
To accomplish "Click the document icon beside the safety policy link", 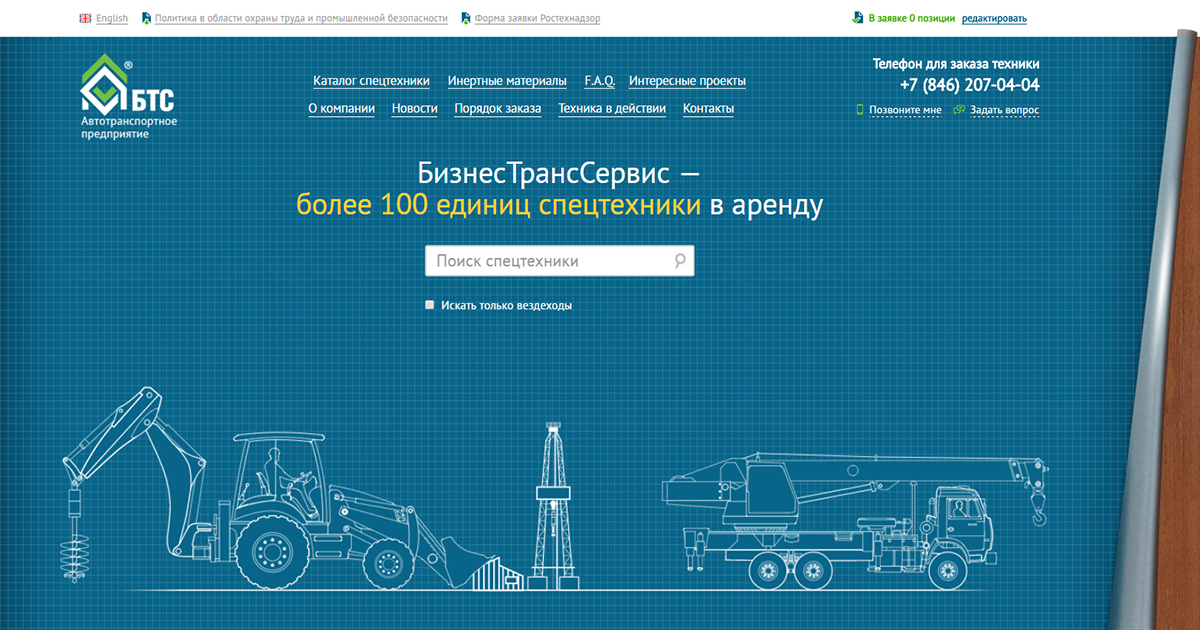I will click(147, 18).
